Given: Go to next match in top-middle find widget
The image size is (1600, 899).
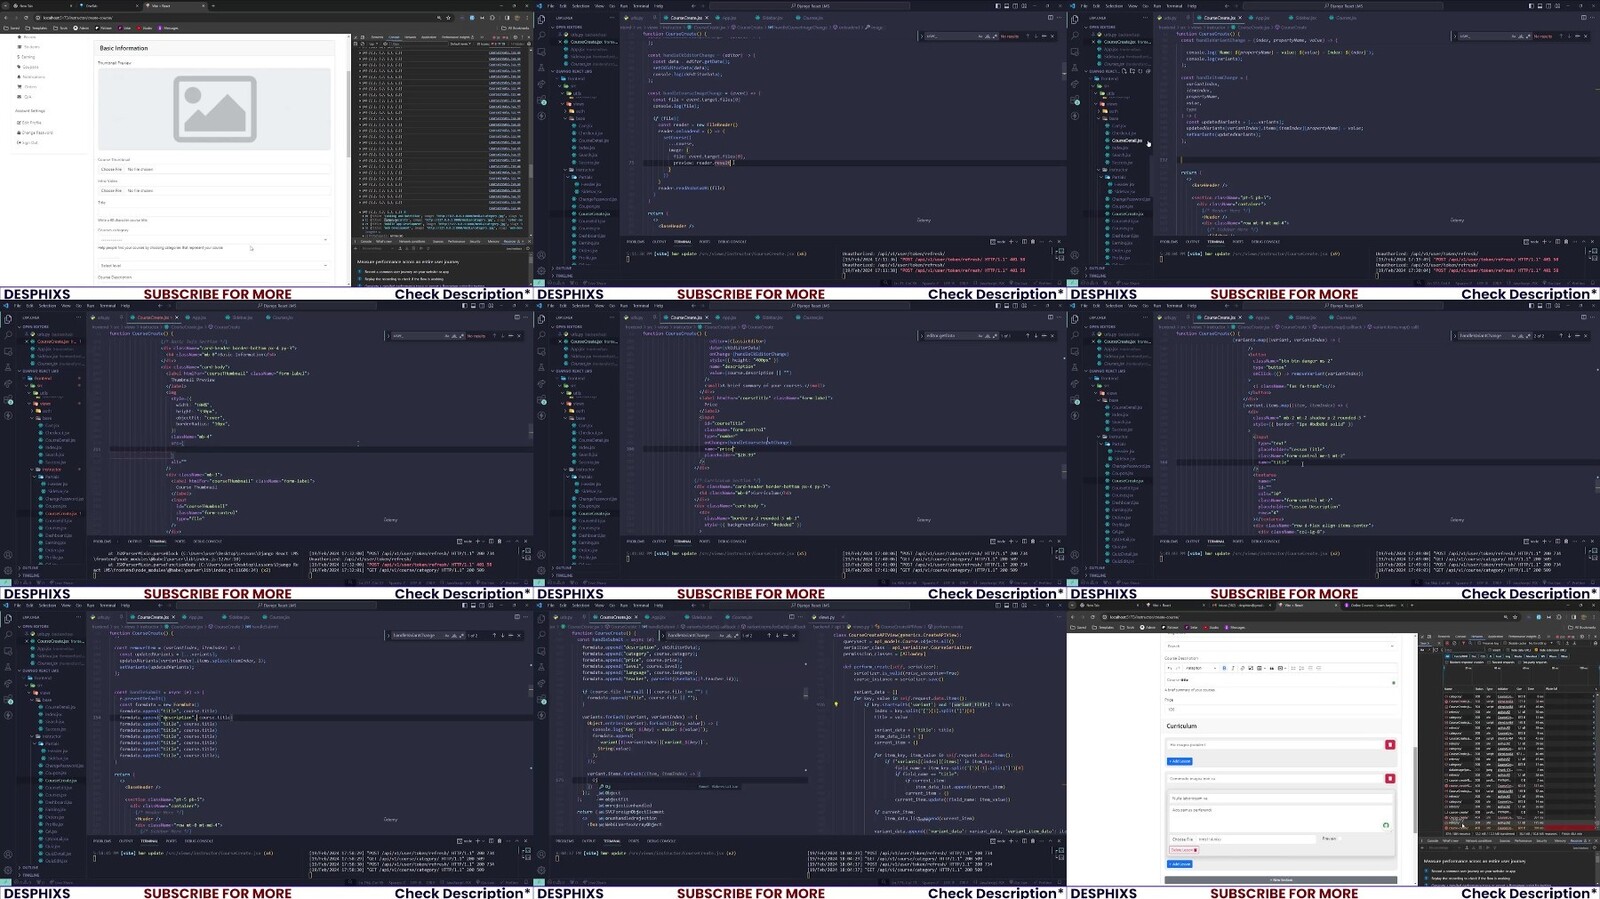Looking at the screenshot, I should [1036, 36].
